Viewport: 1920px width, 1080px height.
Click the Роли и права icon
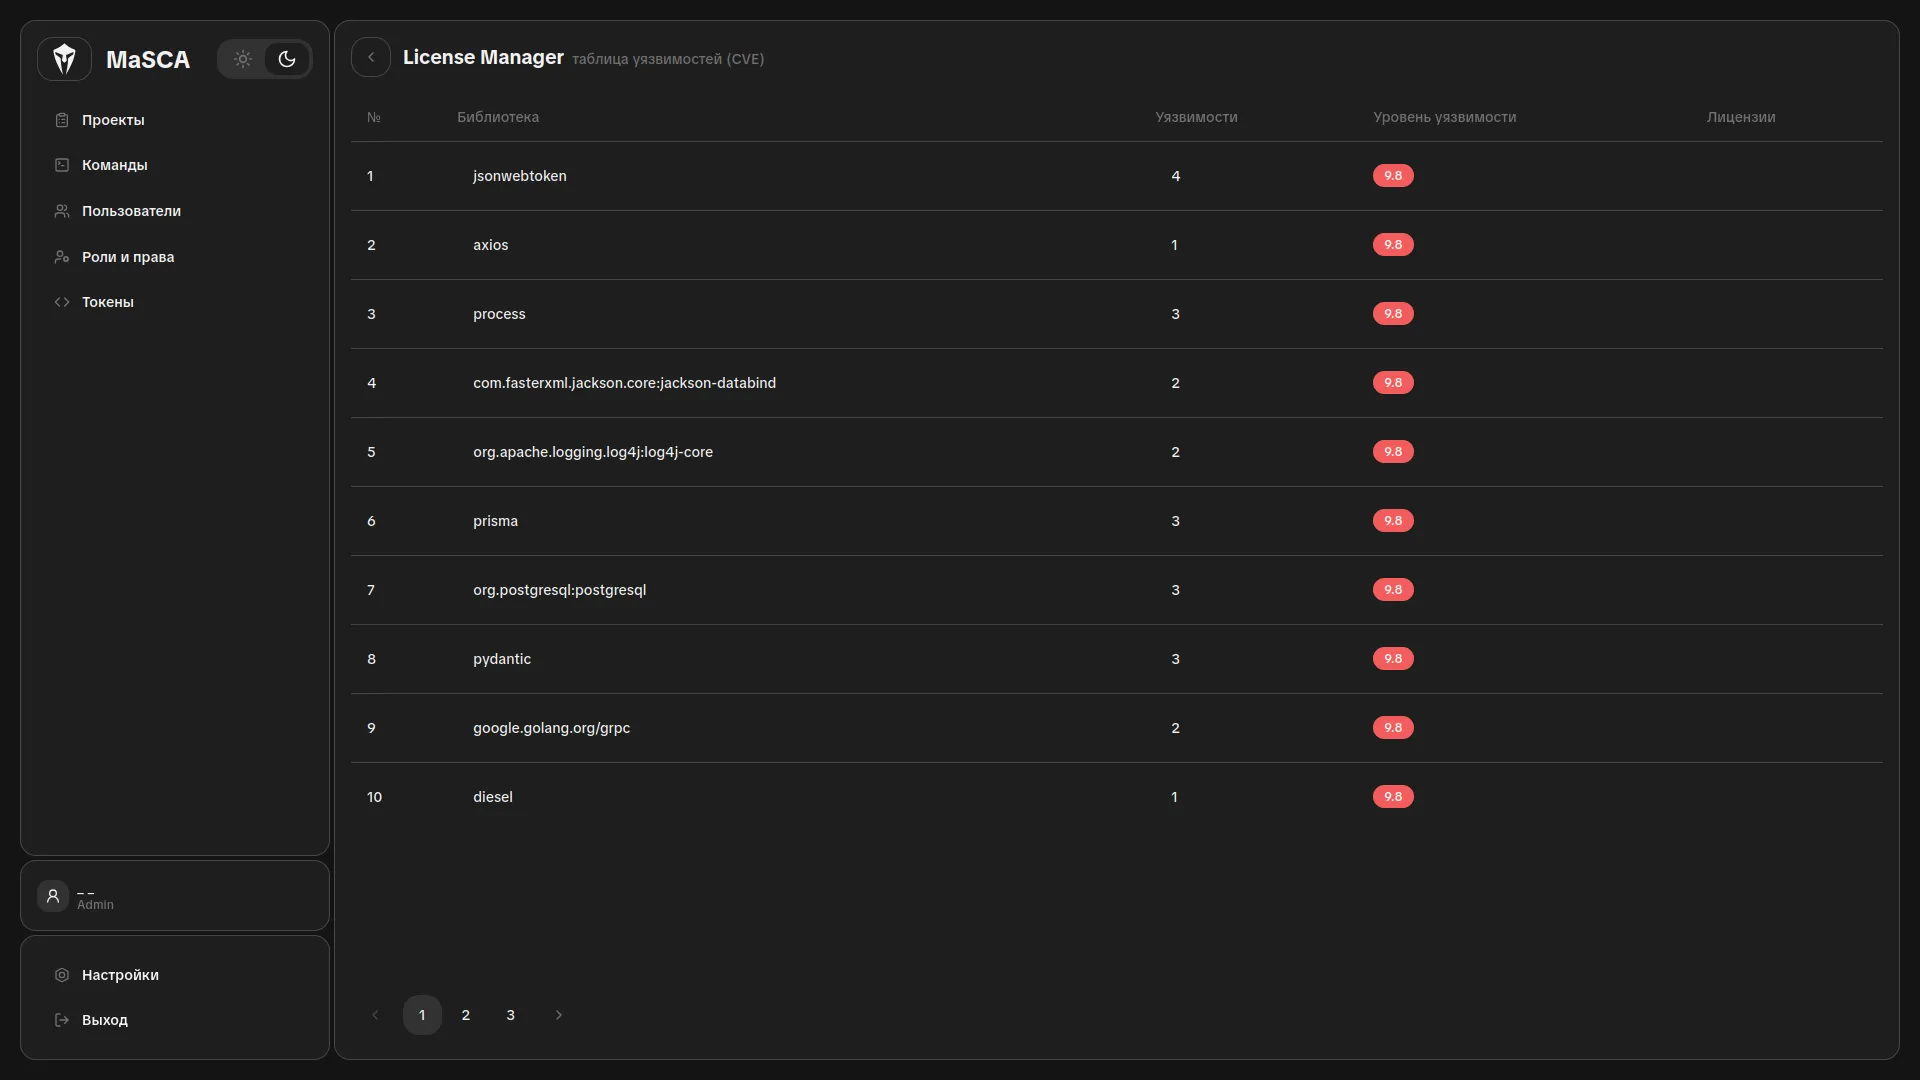click(x=62, y=257)
